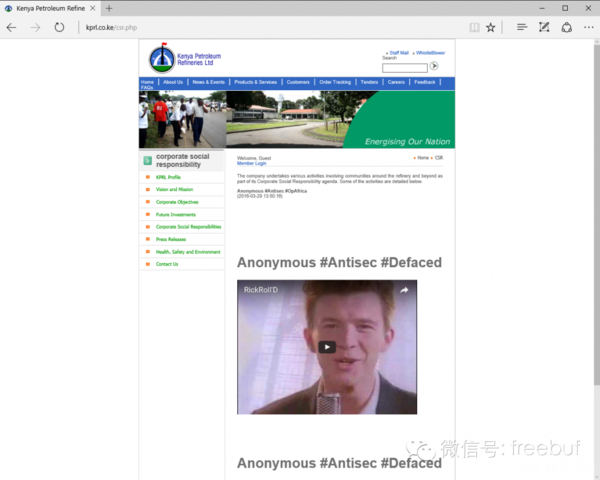600x480 pixels.
Task: Open the WhistleBlower link
Action: pos(430,53)
